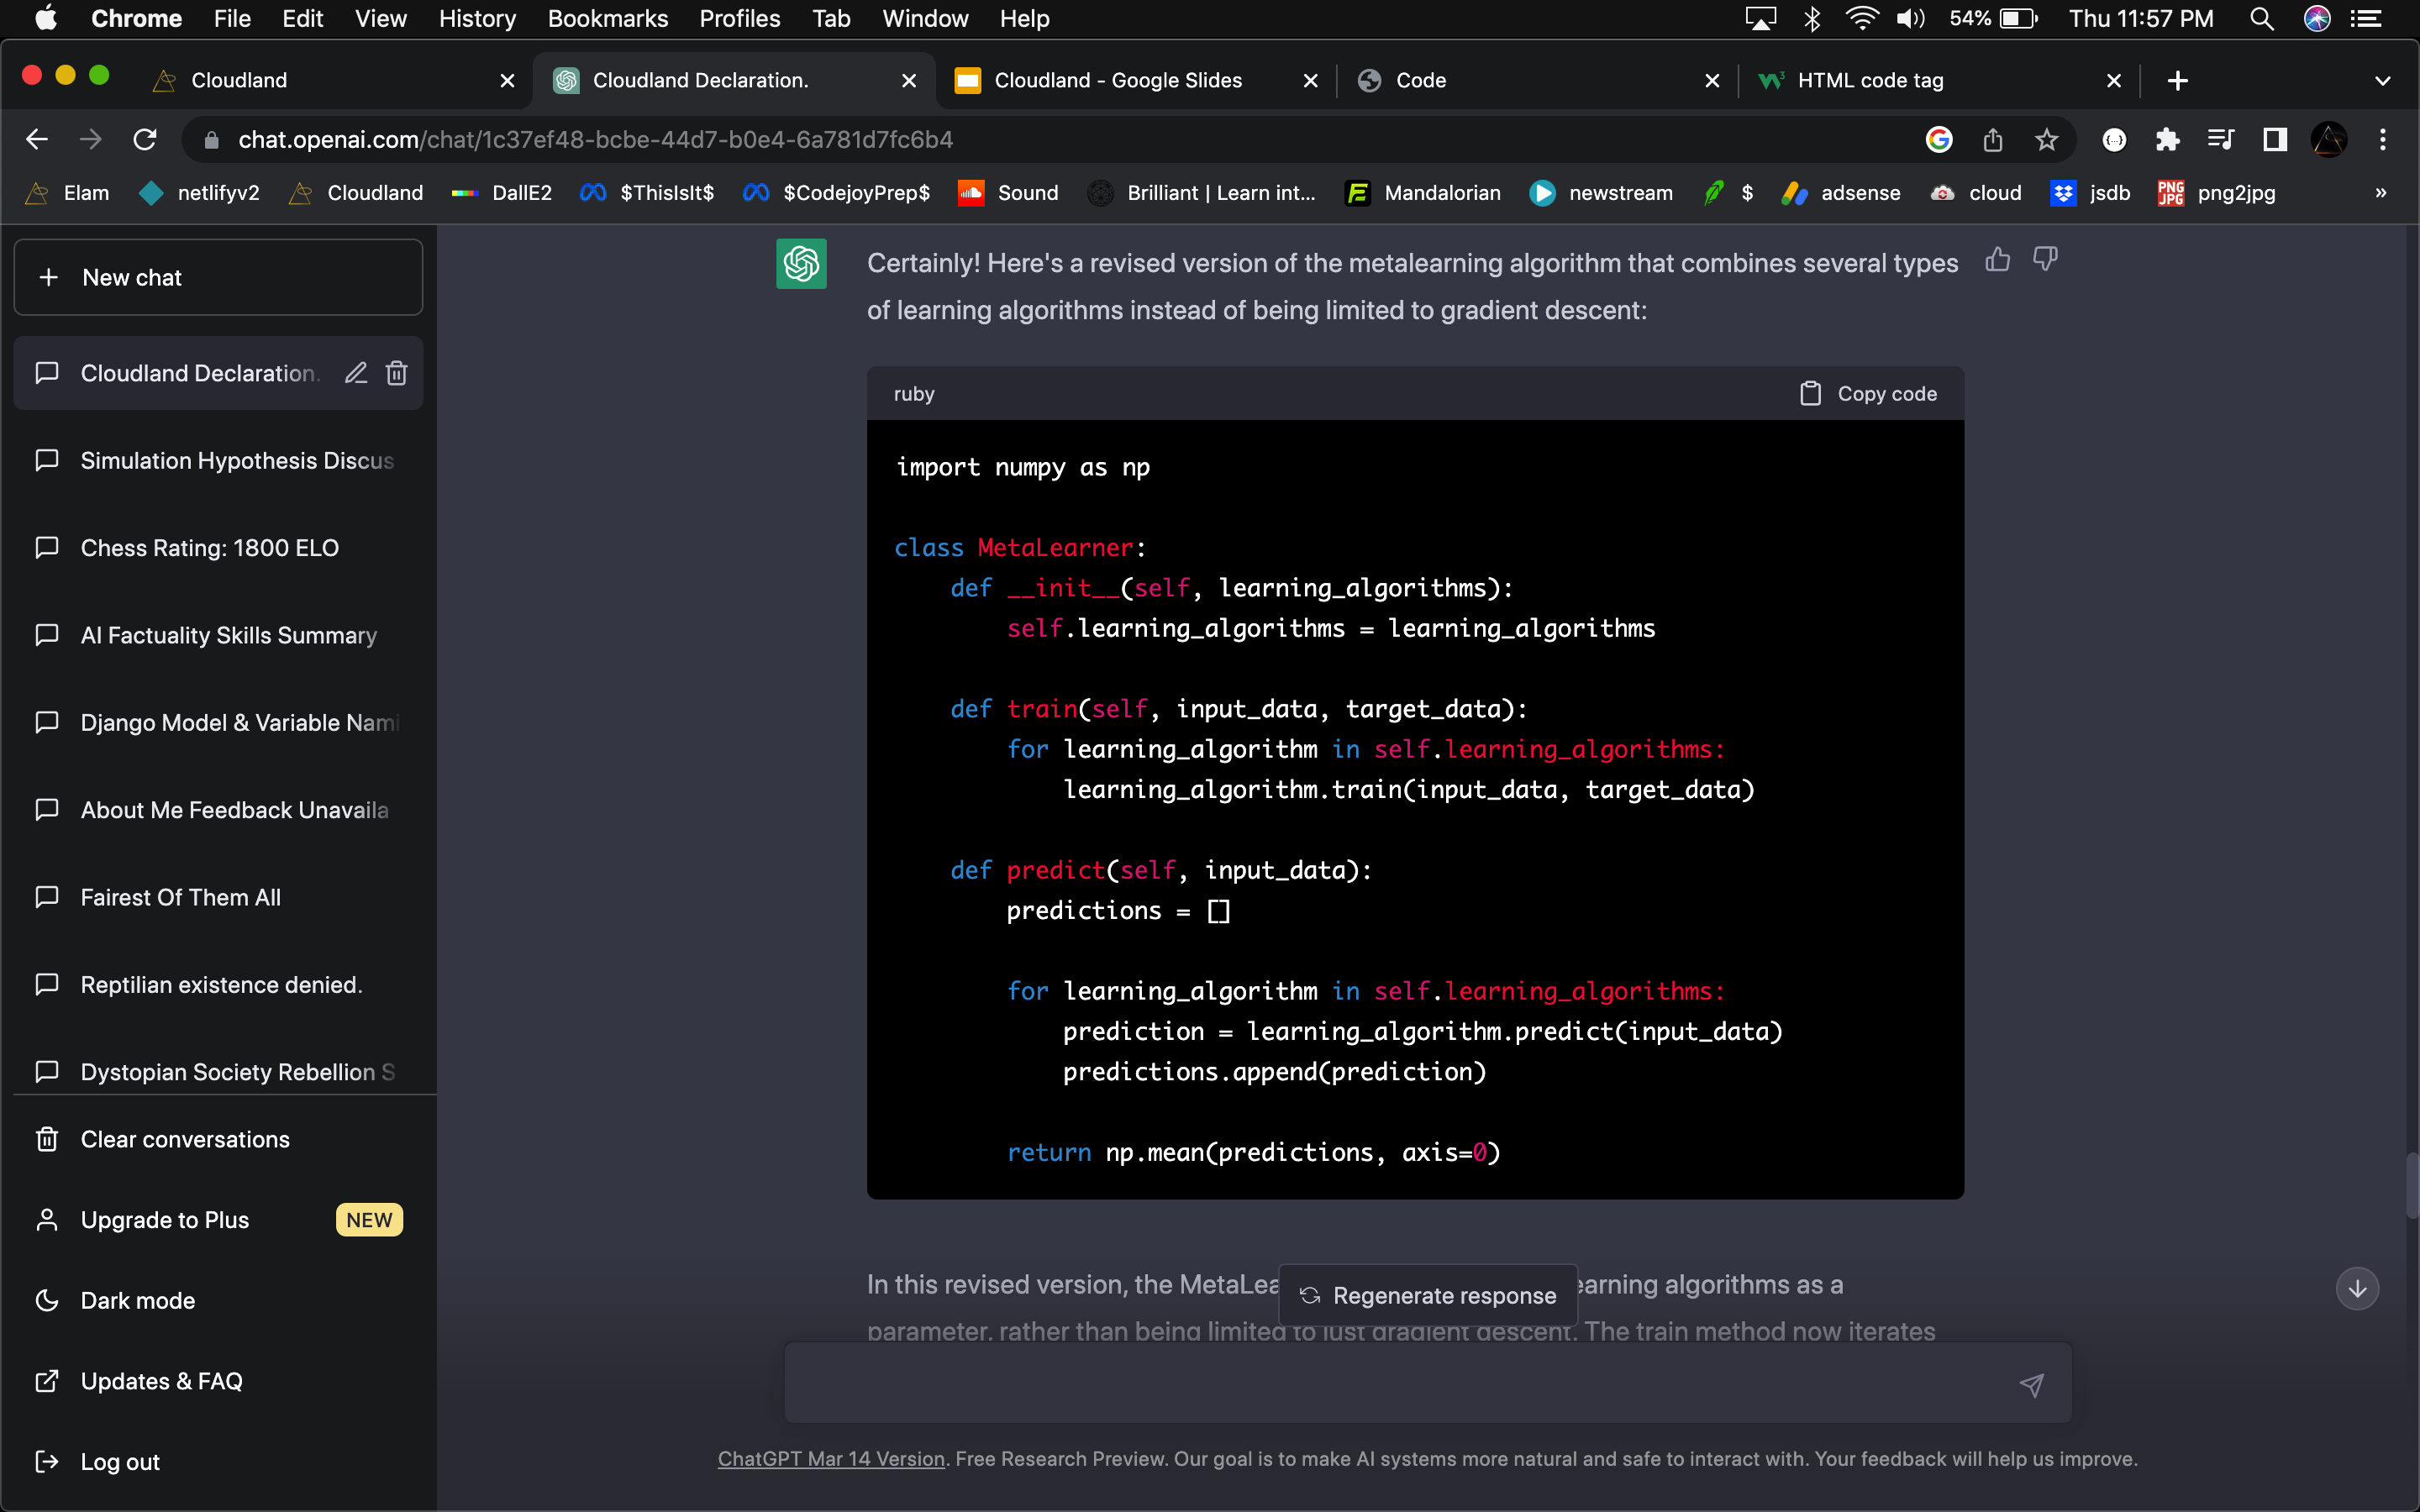Open the Apple menu
Viewport: 2420px width, 1512px height.
point(46,19)
